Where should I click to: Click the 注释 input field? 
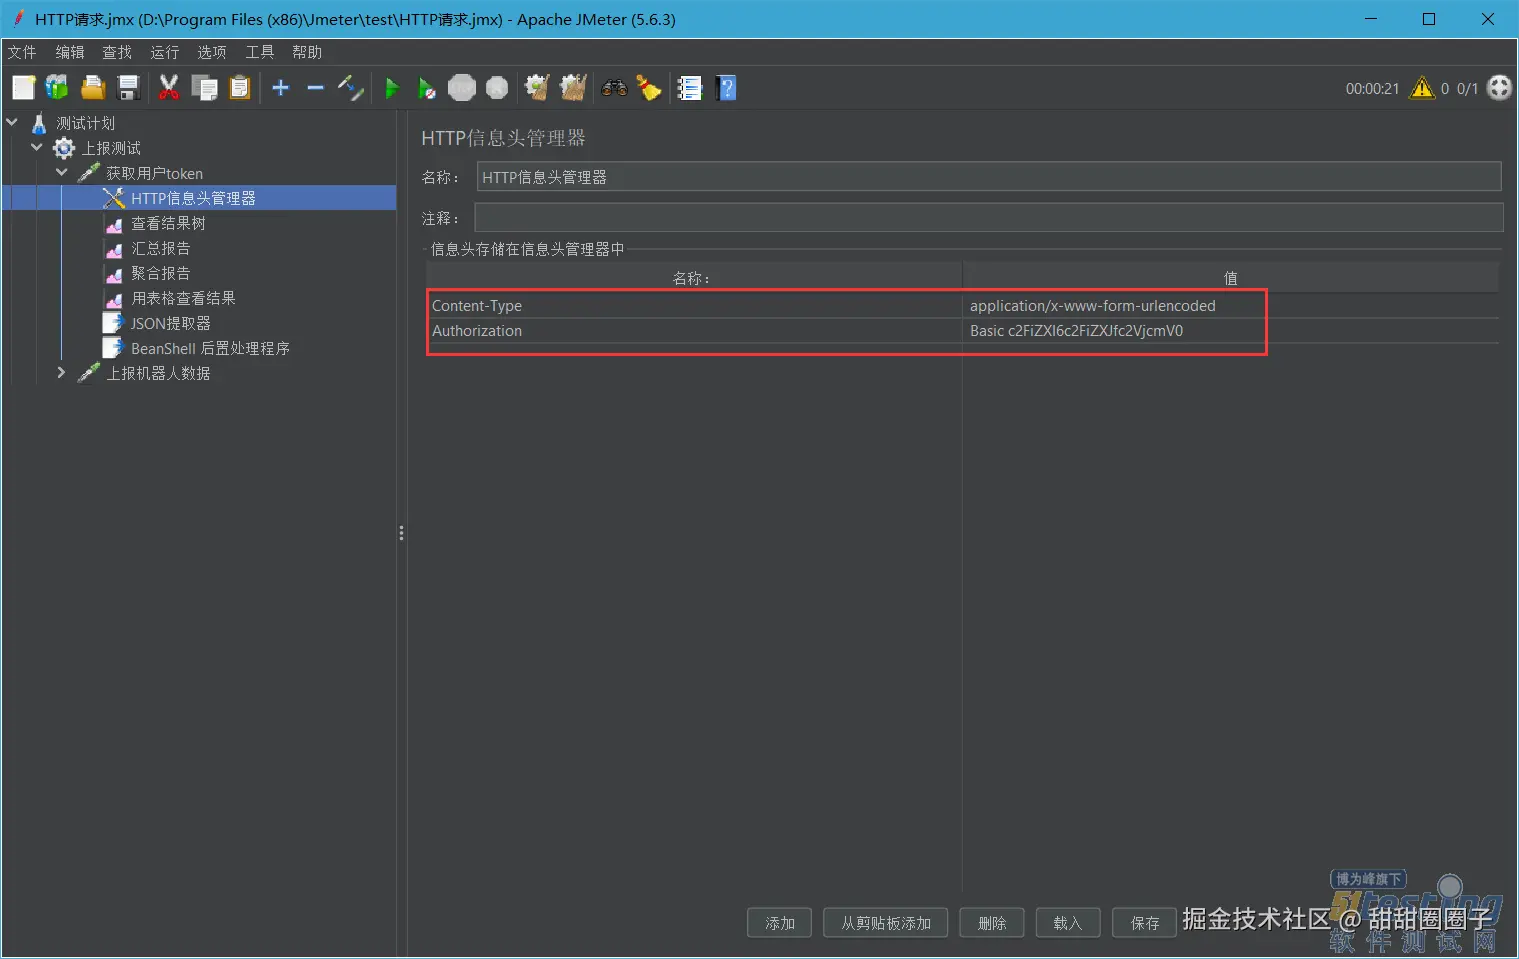pyautogui.click(x=988, y=217)
